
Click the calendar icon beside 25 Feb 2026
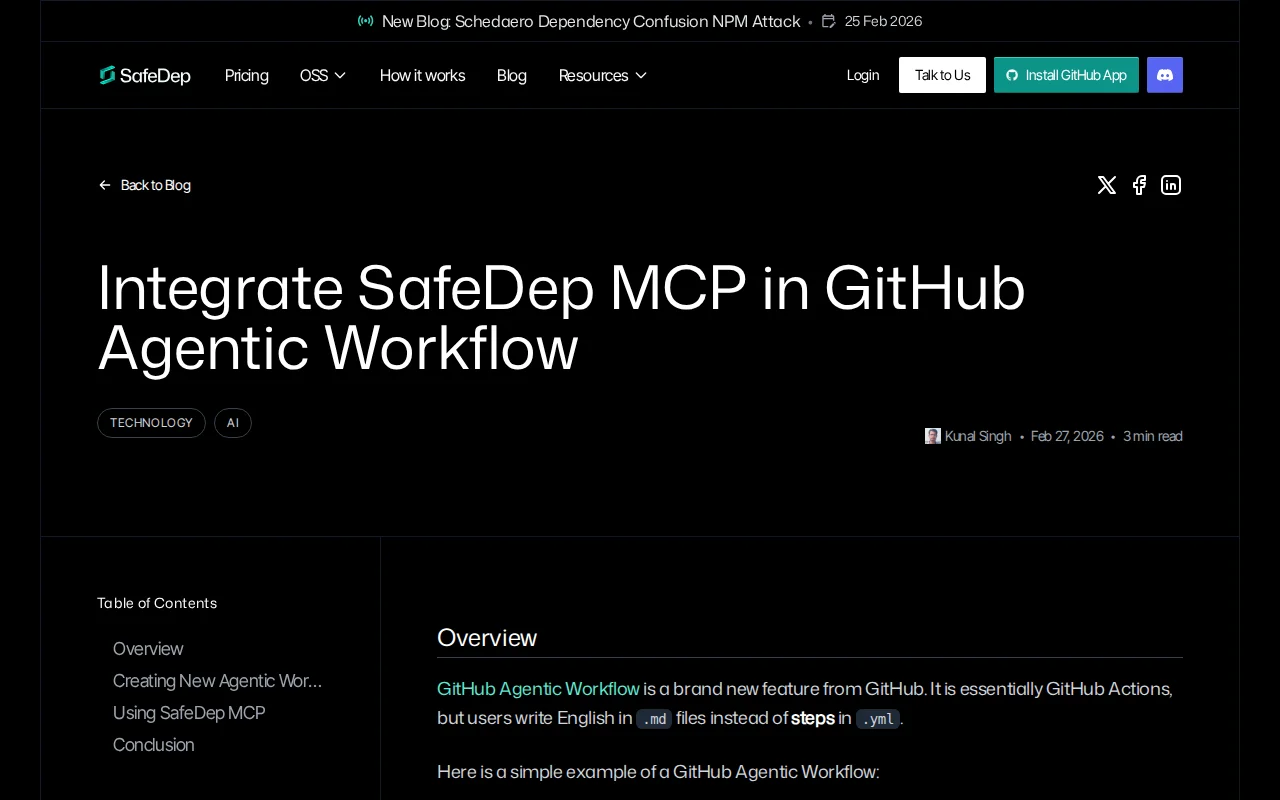829,21
